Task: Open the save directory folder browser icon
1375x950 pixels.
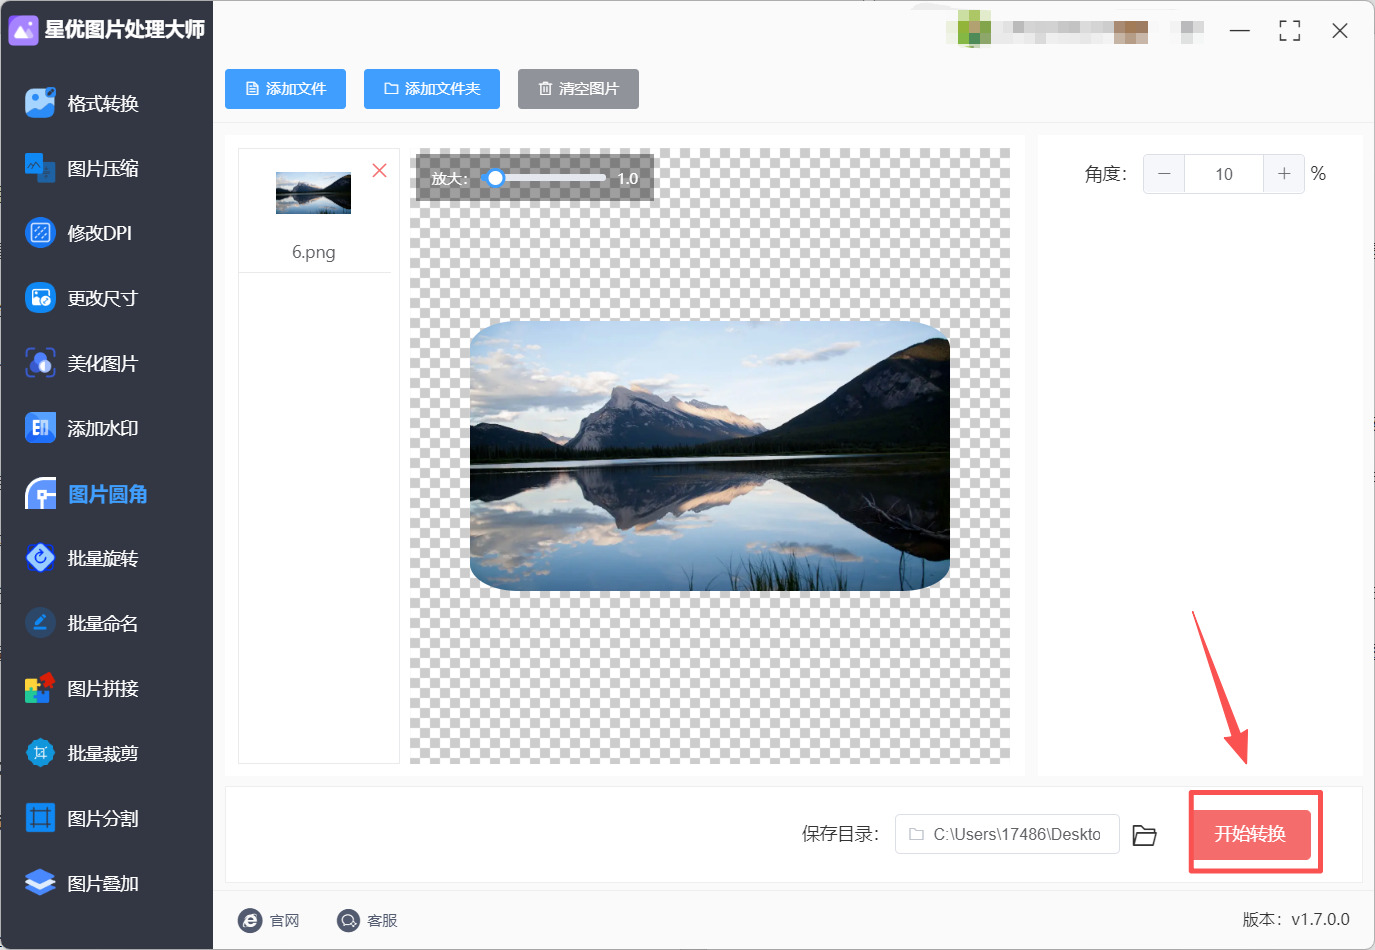Action: [x=1144, y=835]
